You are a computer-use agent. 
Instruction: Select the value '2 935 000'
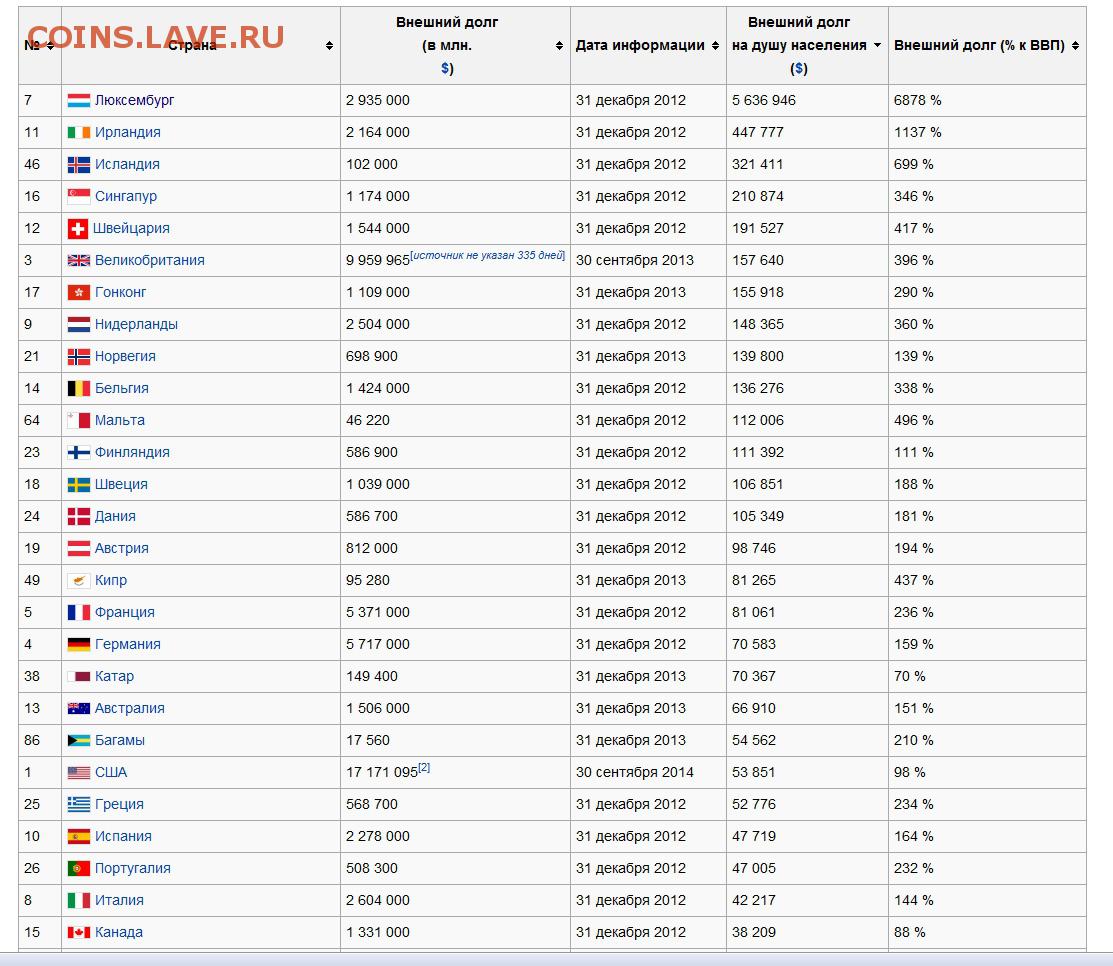click(378, 100)
